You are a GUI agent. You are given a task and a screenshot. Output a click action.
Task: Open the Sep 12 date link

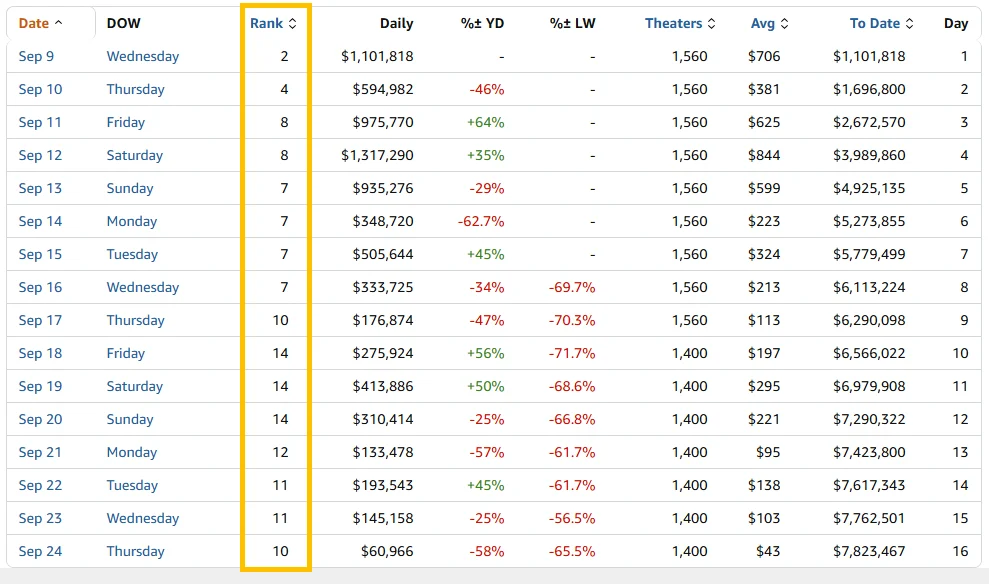[40, 155]
